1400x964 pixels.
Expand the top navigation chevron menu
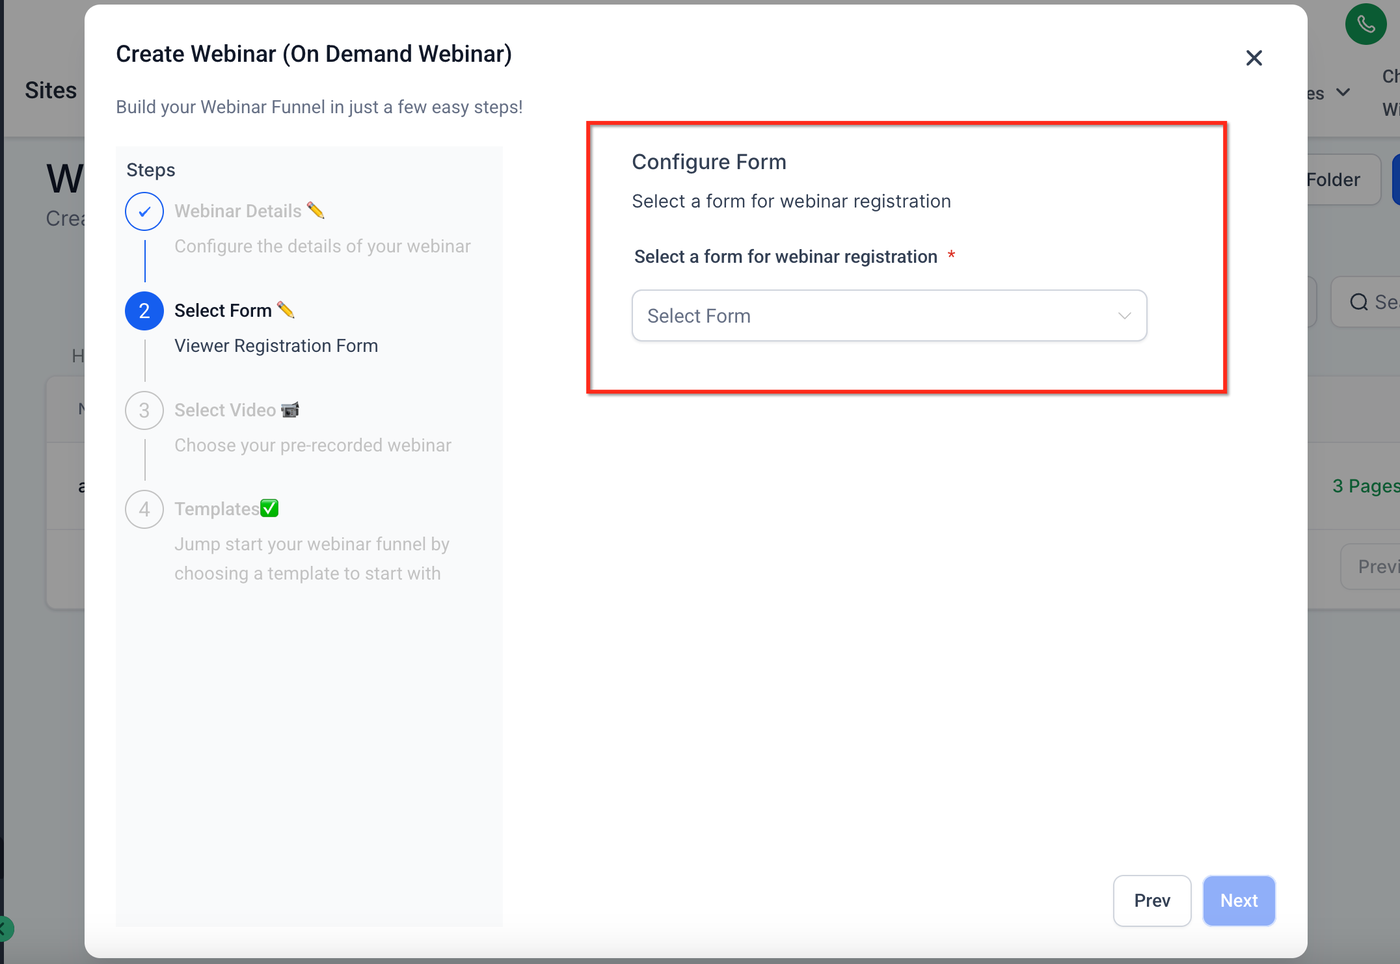pyautogui.click(x=1343, y=92)
